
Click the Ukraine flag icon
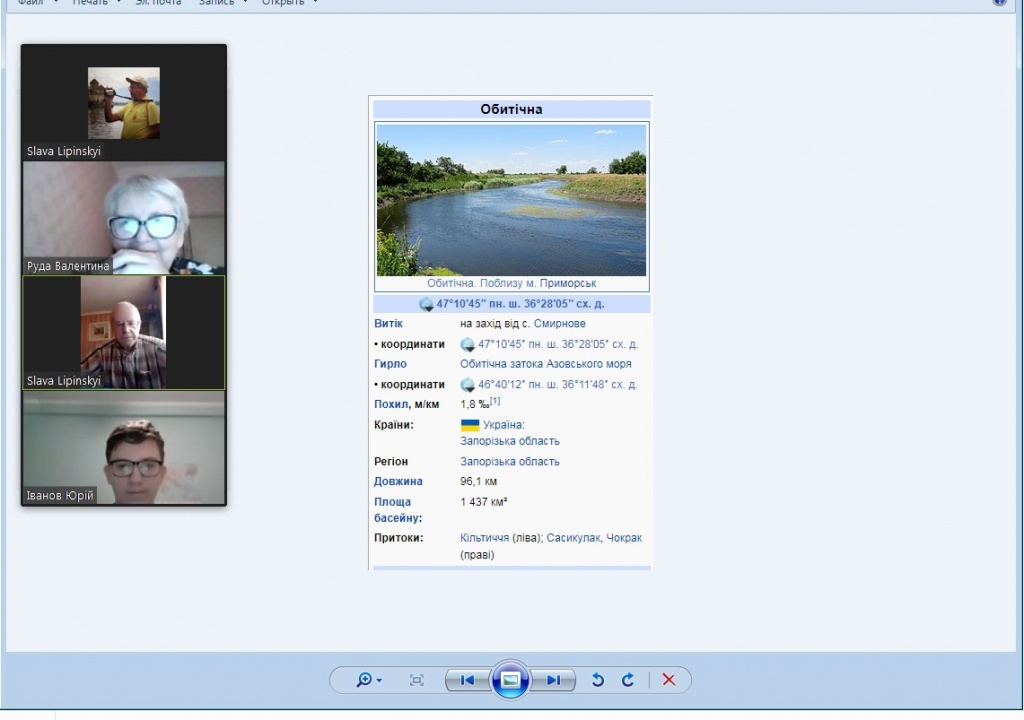click(470, 425)
